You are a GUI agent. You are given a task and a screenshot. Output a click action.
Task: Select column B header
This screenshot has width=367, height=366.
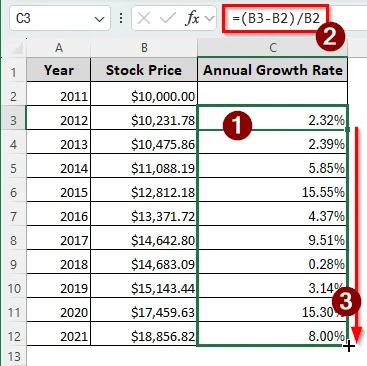pyautogui.click(x=144, y=48)
